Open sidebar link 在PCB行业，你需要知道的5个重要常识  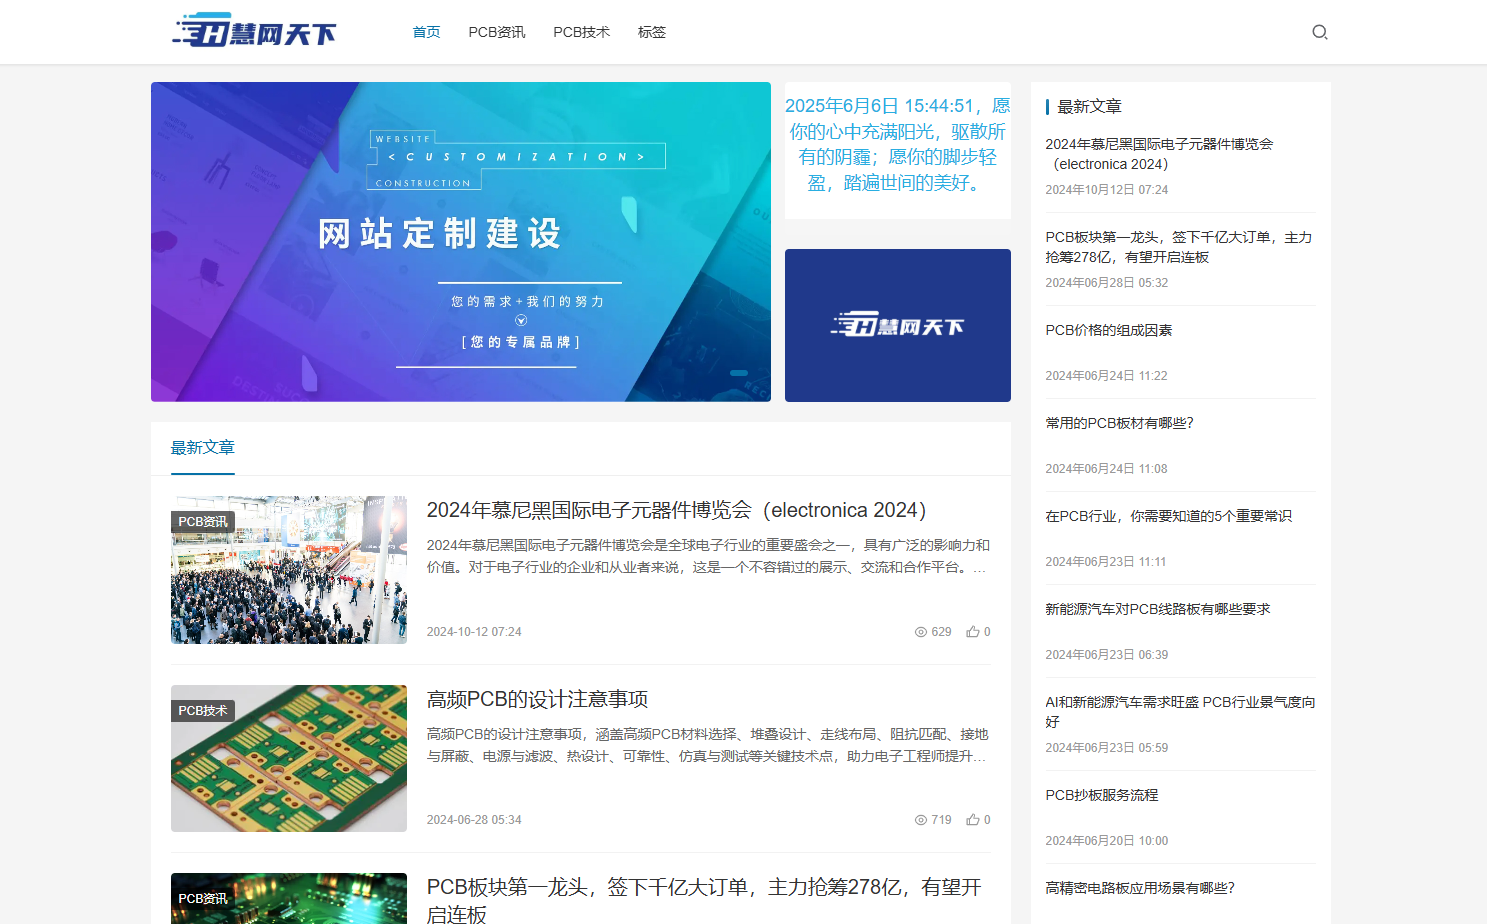[1168, 516]
